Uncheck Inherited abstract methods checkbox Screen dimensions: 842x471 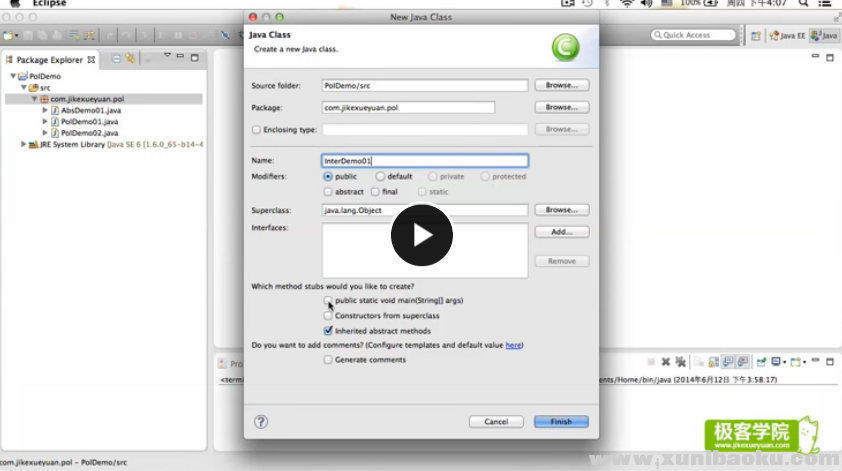[328, 330]
